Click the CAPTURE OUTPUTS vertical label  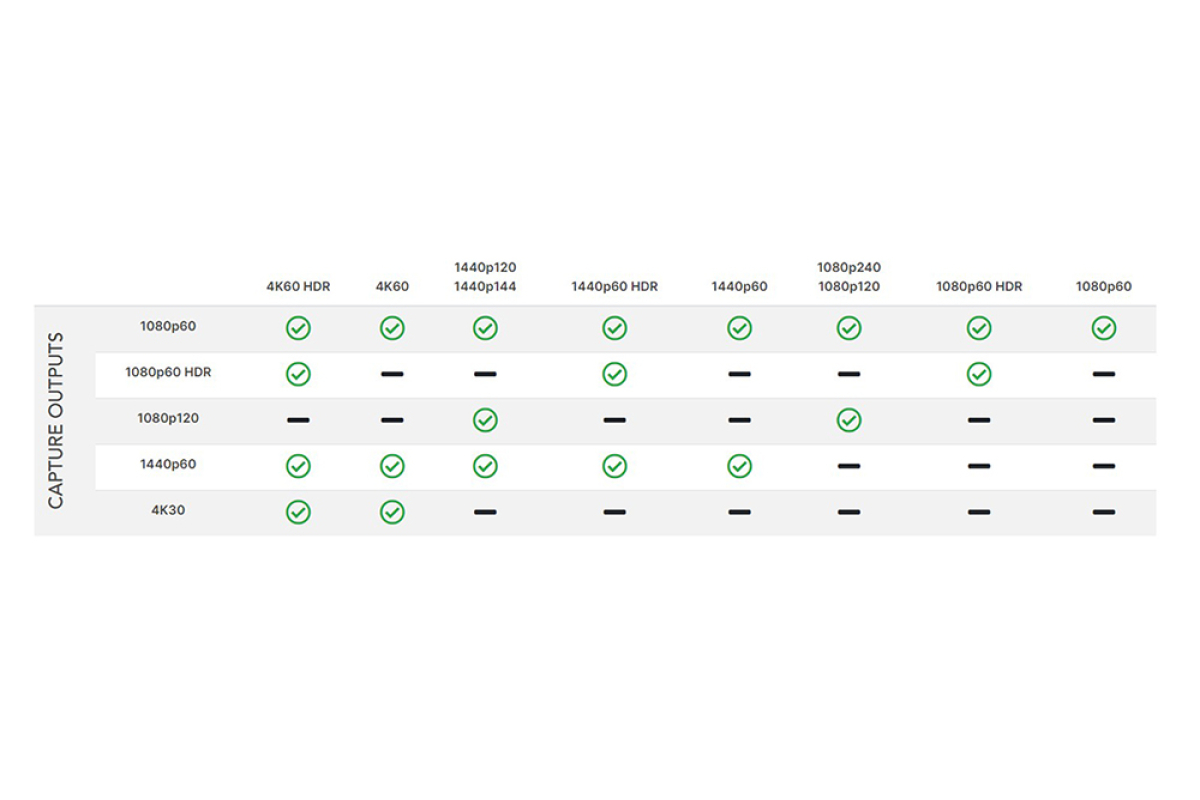pos(56,420)
